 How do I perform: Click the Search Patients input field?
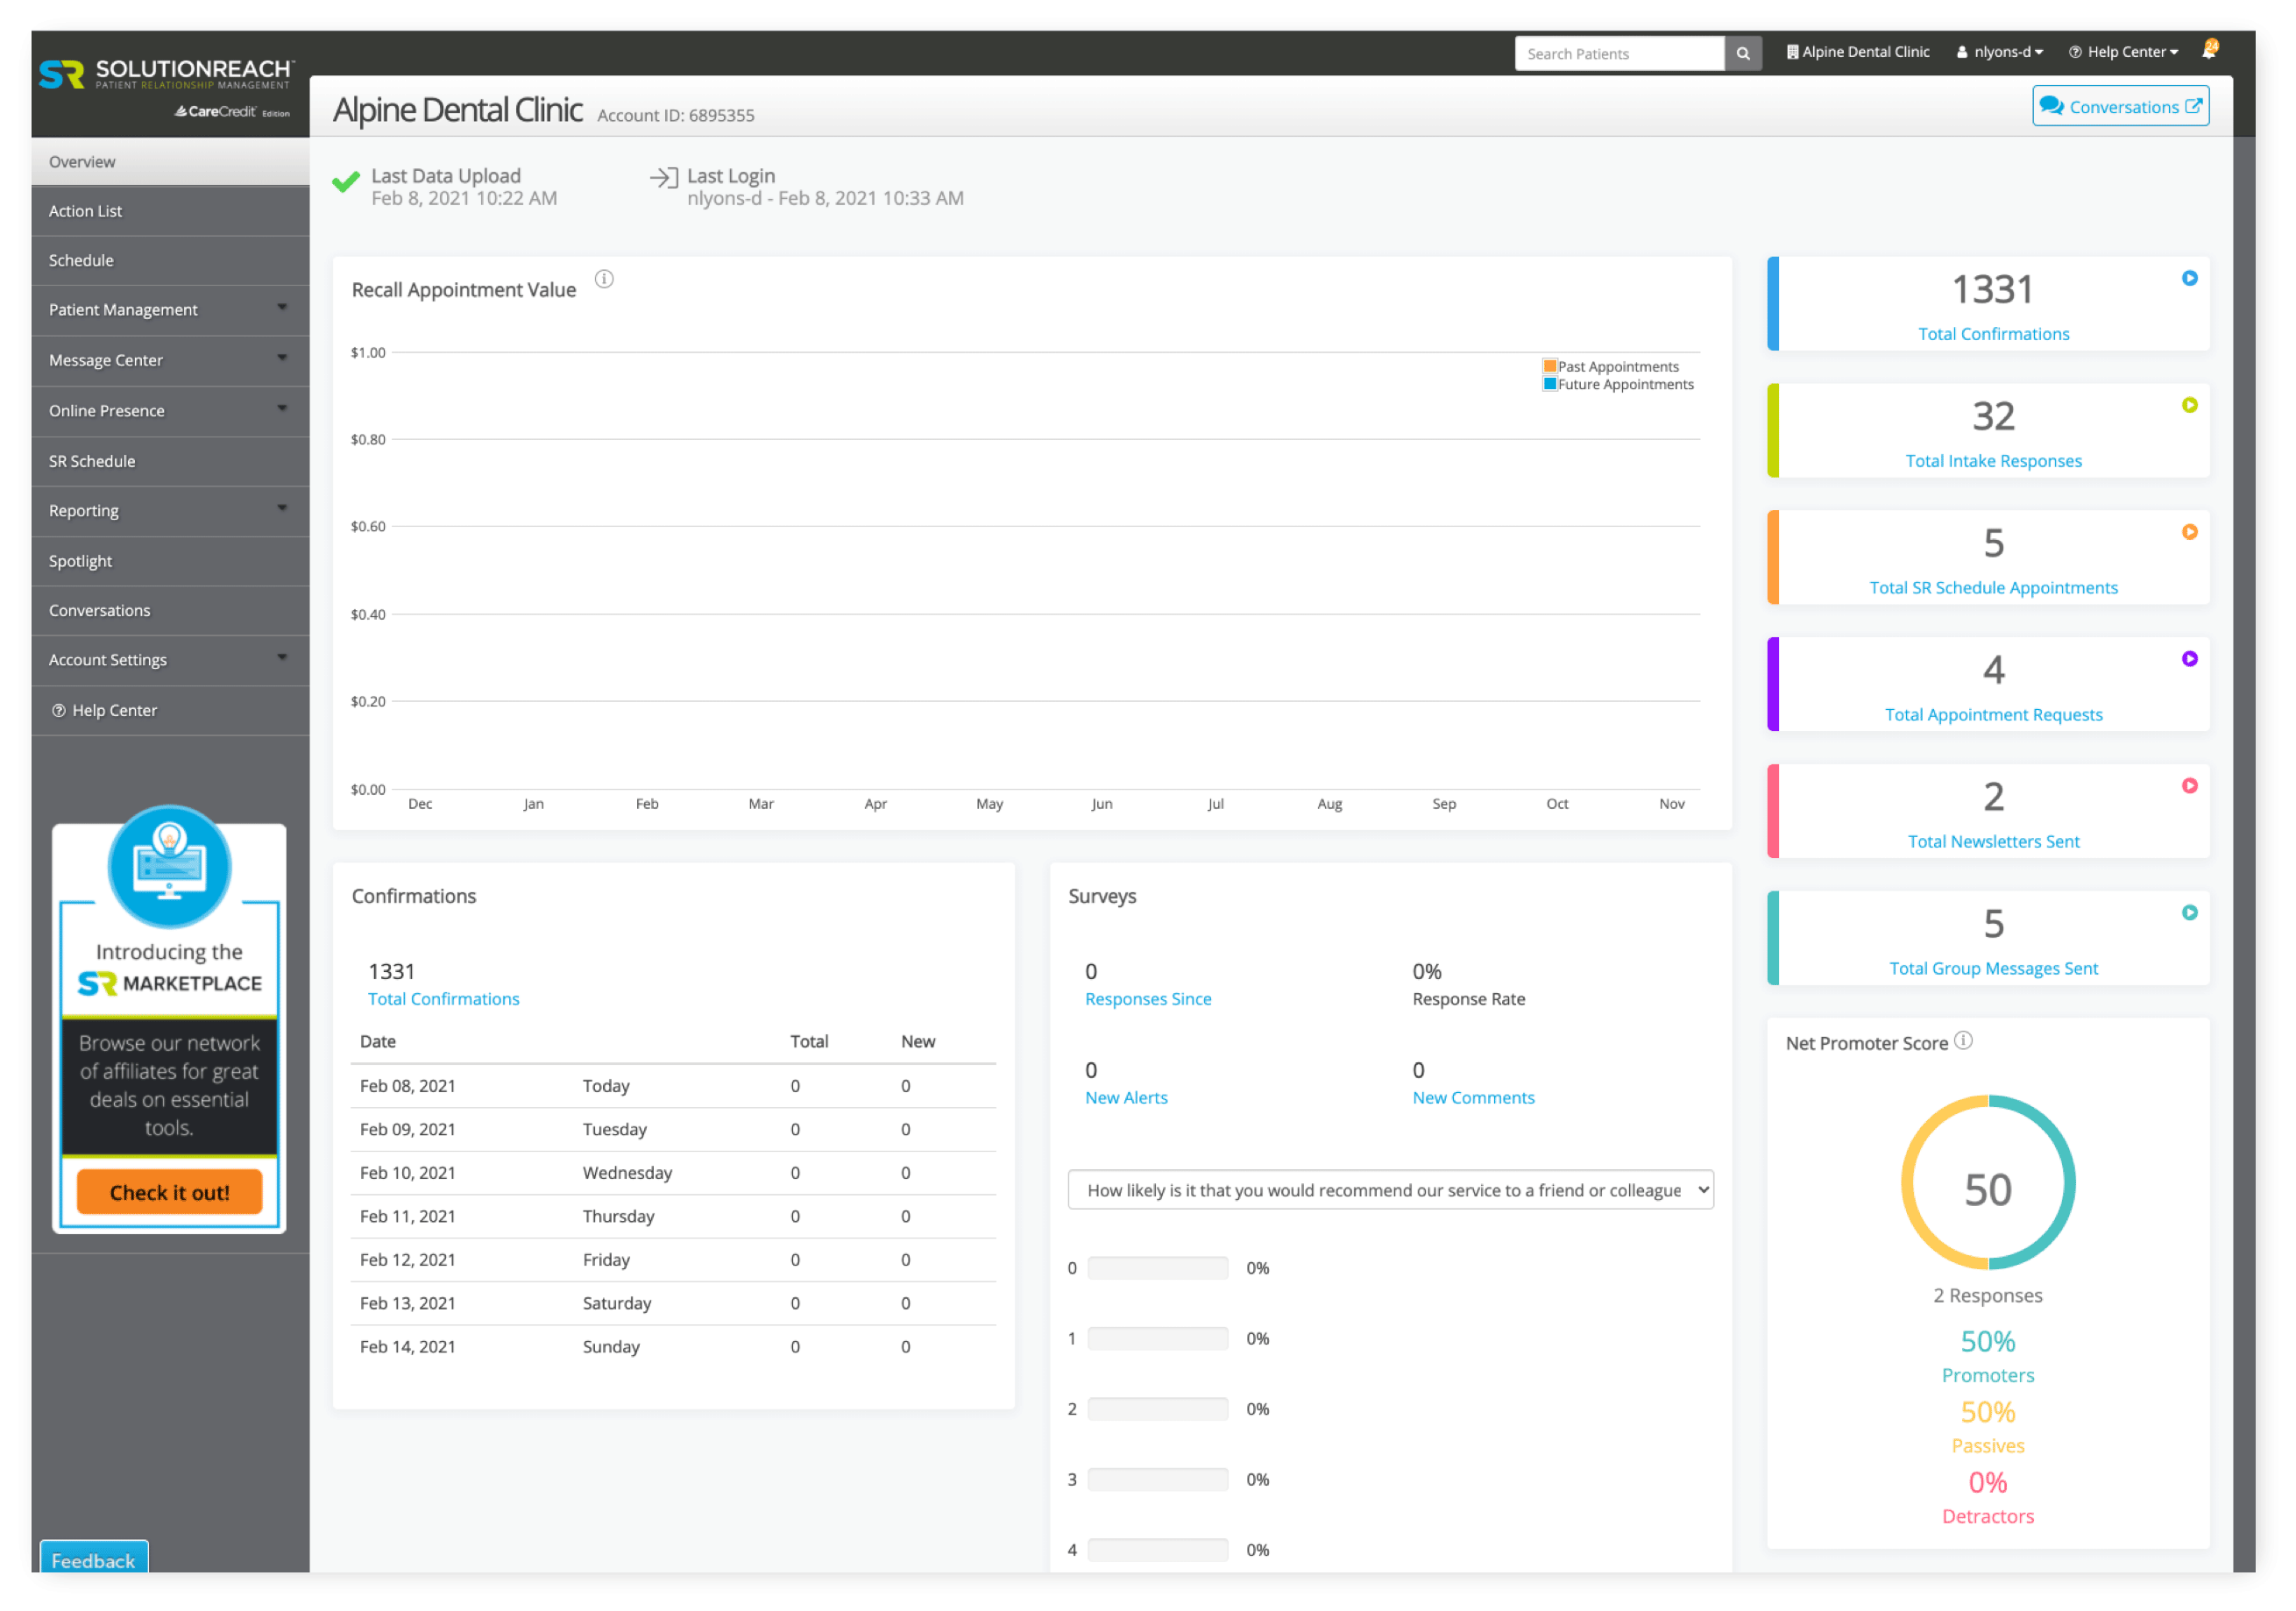click(x=1619, y=54)
